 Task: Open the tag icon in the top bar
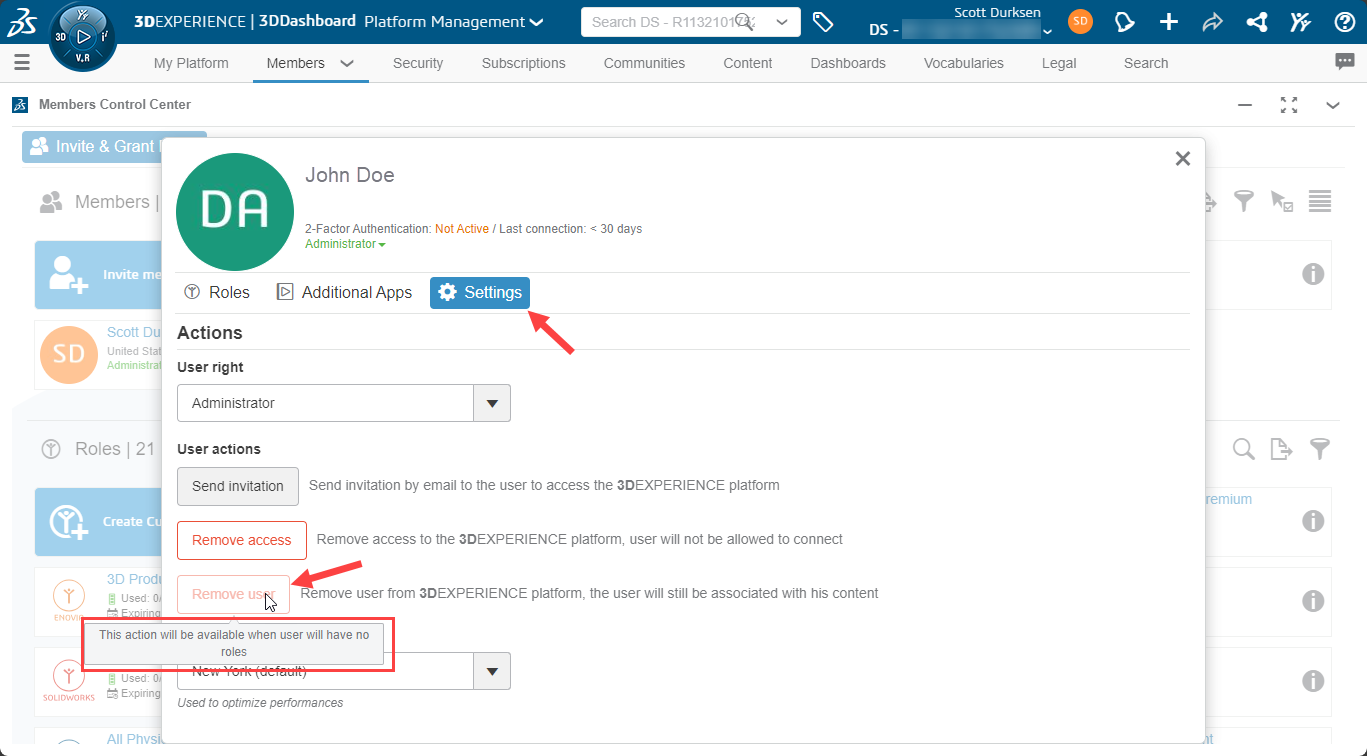(823, 22)
